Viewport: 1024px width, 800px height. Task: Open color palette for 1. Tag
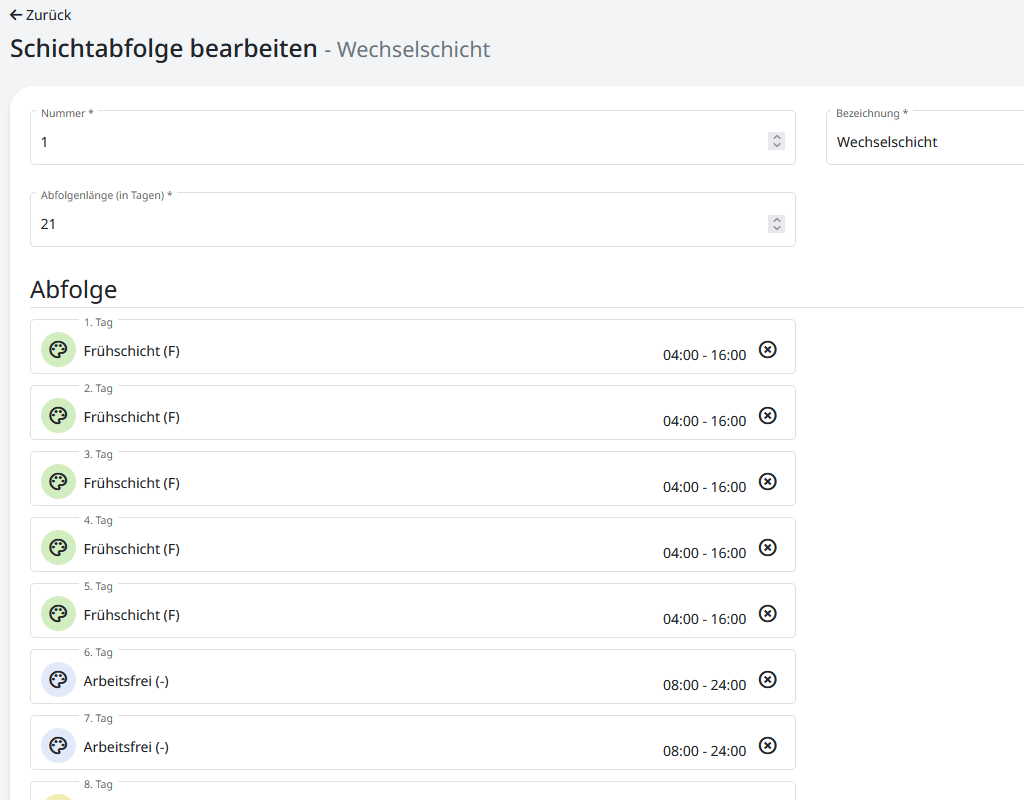click(x=58, y=350)
